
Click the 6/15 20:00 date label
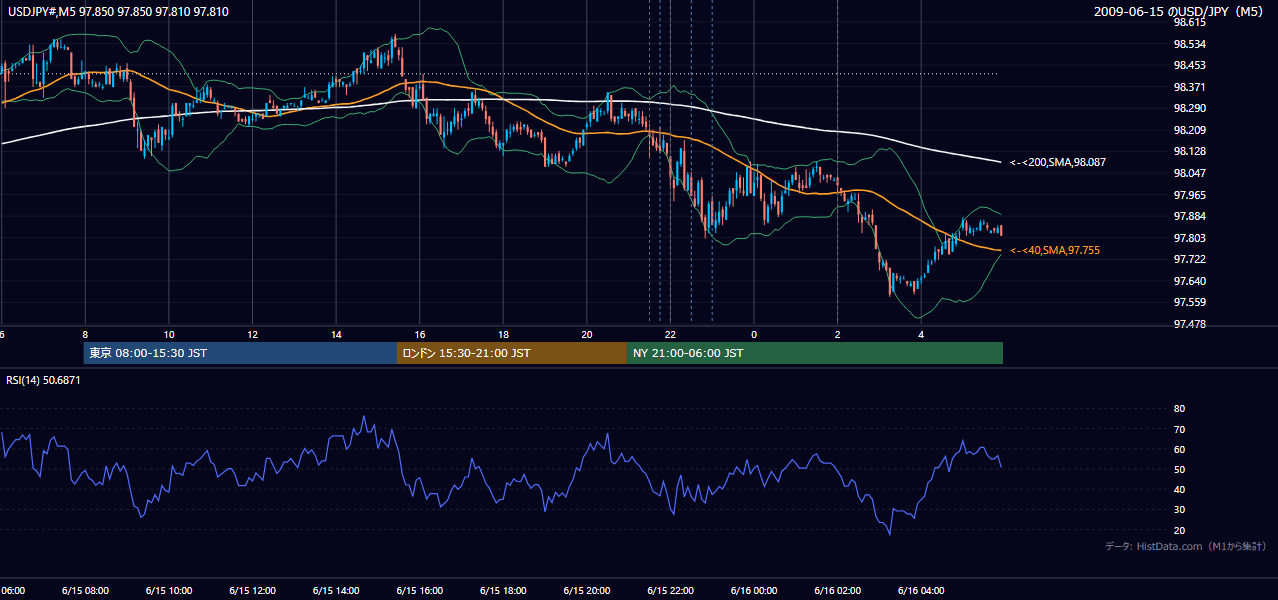(x=587, y=590)
